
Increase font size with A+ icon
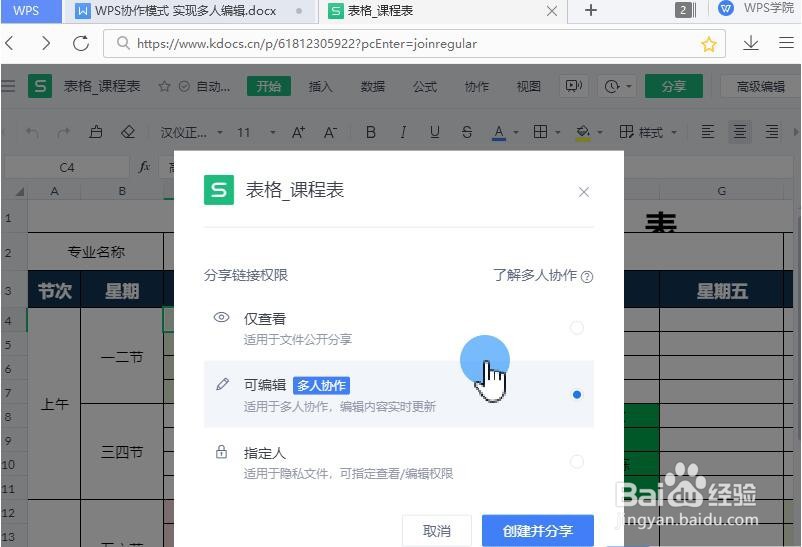pyautogui.click(x=298, y=133)
